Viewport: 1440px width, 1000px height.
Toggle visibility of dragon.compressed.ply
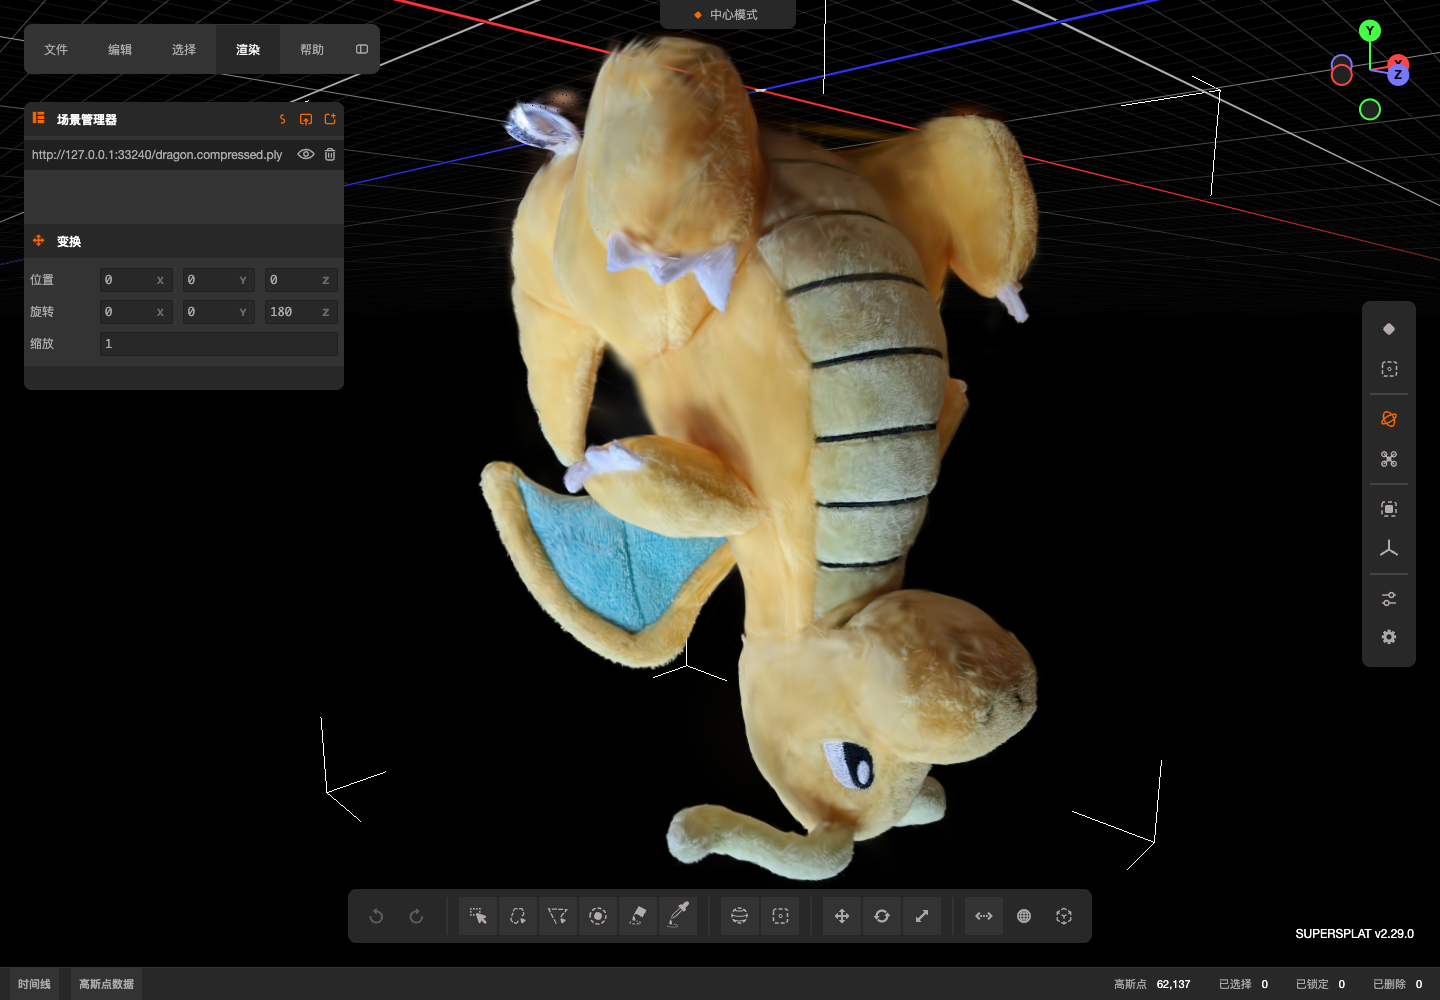[x=306, y=154]
